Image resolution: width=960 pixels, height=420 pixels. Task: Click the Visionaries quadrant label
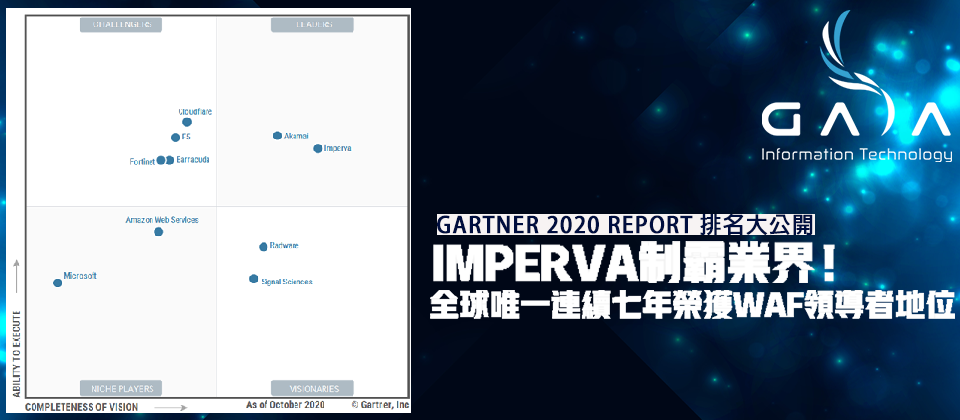click(x=312, y=388)
